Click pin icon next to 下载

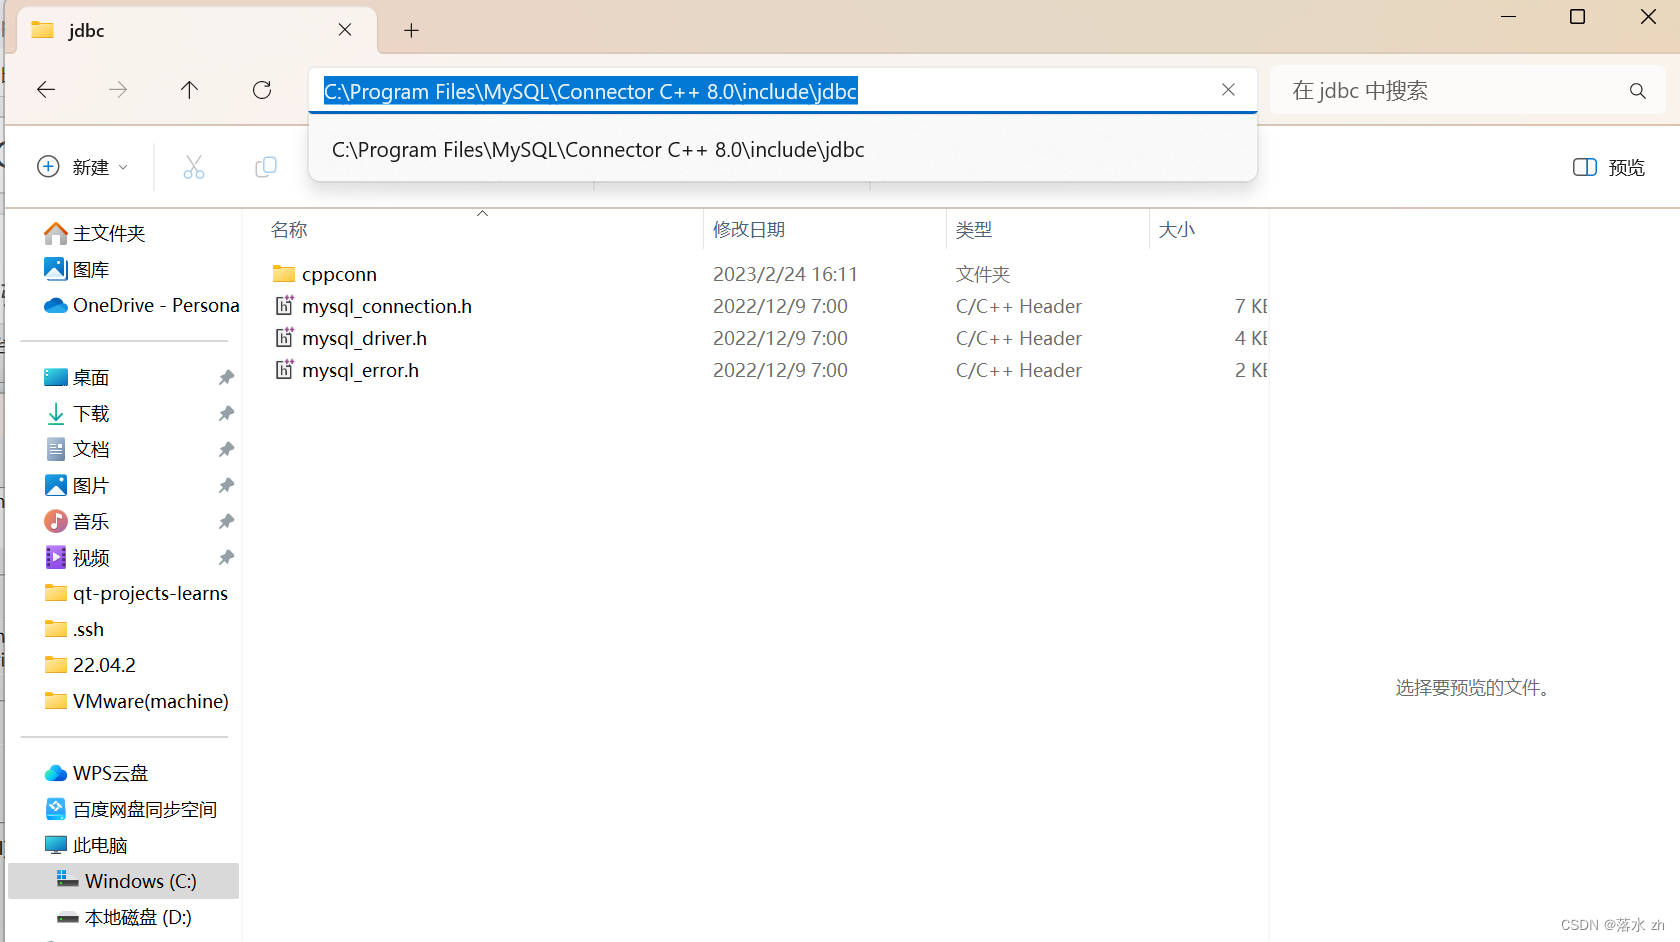(226, 413)
